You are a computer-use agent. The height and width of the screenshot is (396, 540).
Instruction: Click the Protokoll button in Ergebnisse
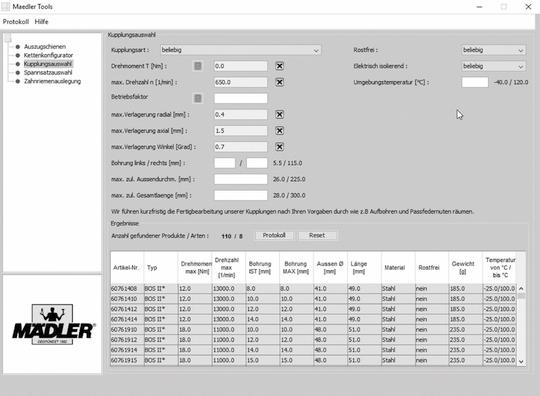tap(274, 236)
